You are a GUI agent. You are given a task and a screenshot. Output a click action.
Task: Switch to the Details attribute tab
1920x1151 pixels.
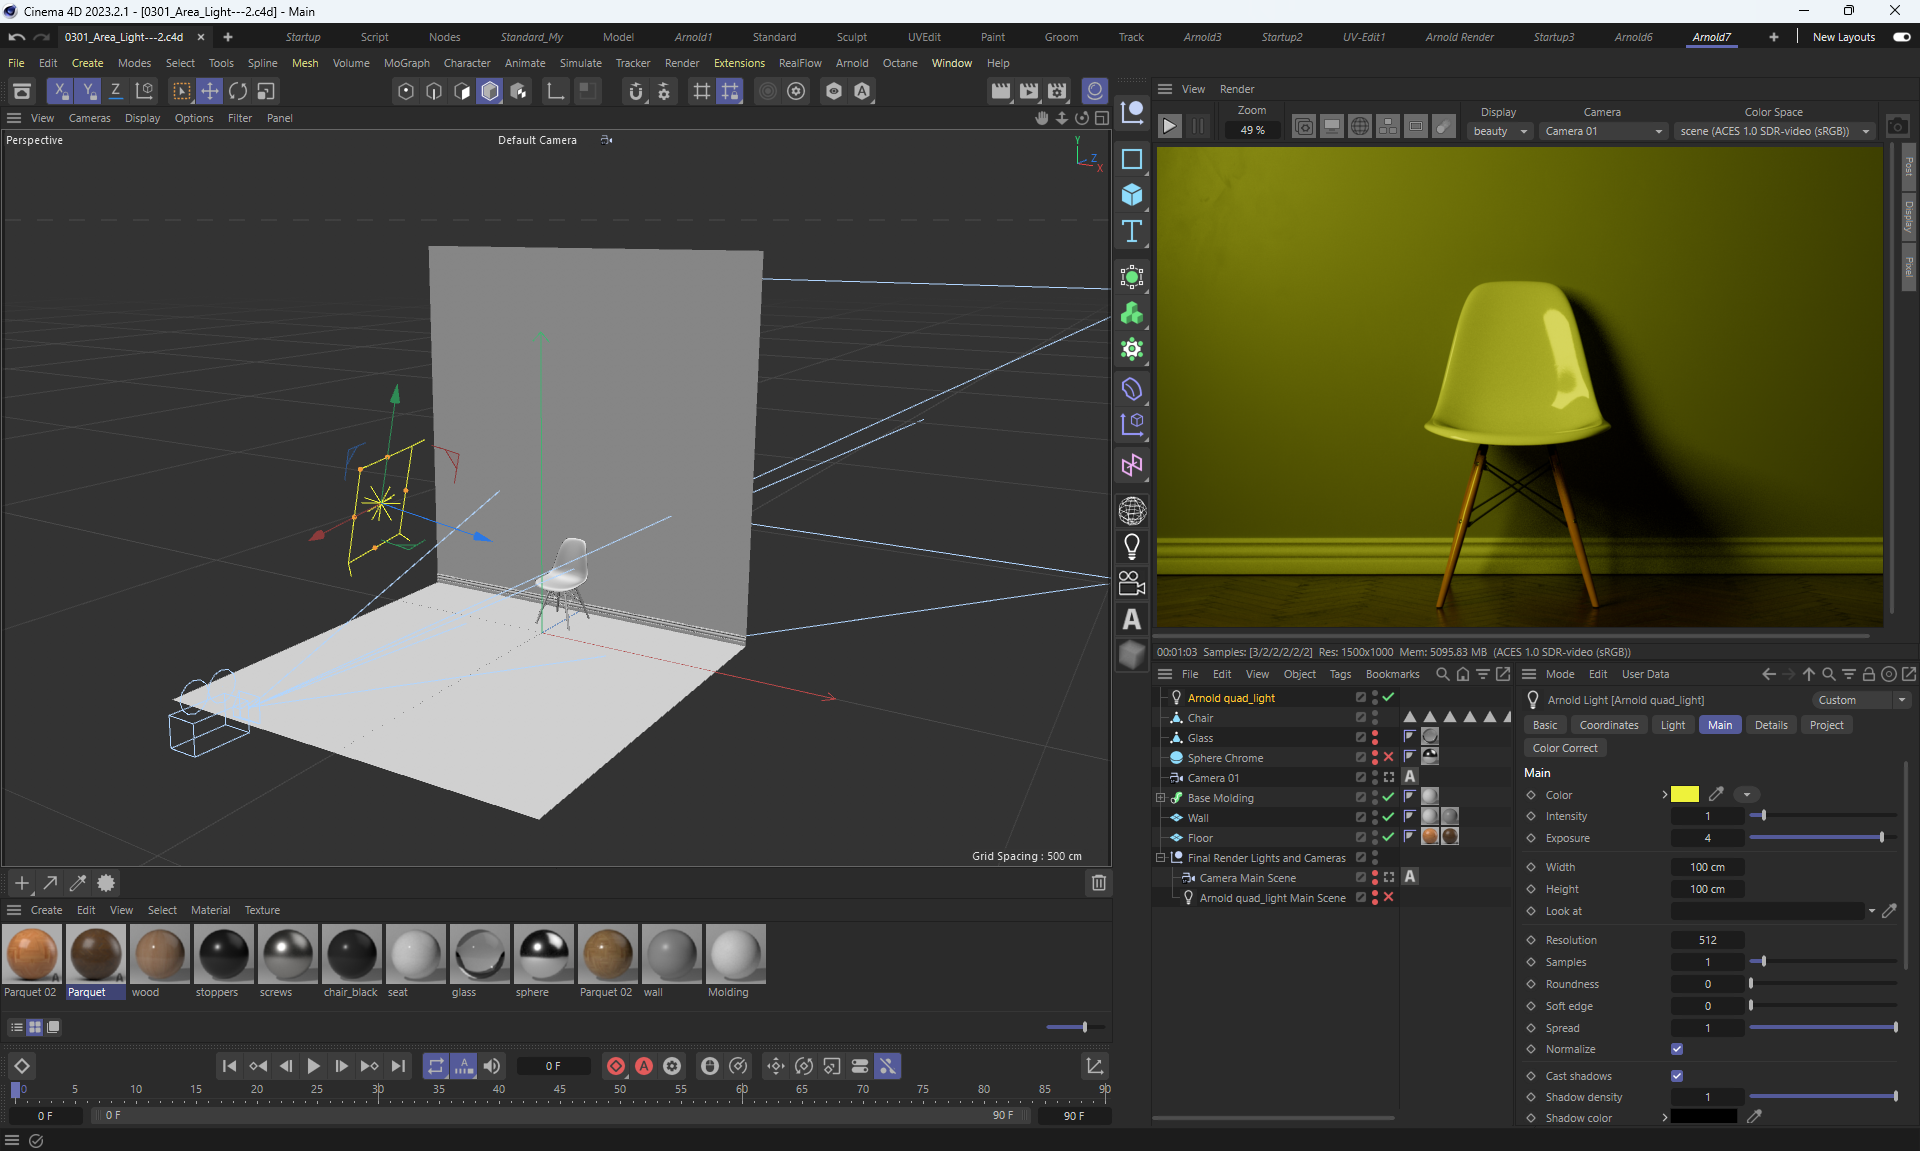1770,725
